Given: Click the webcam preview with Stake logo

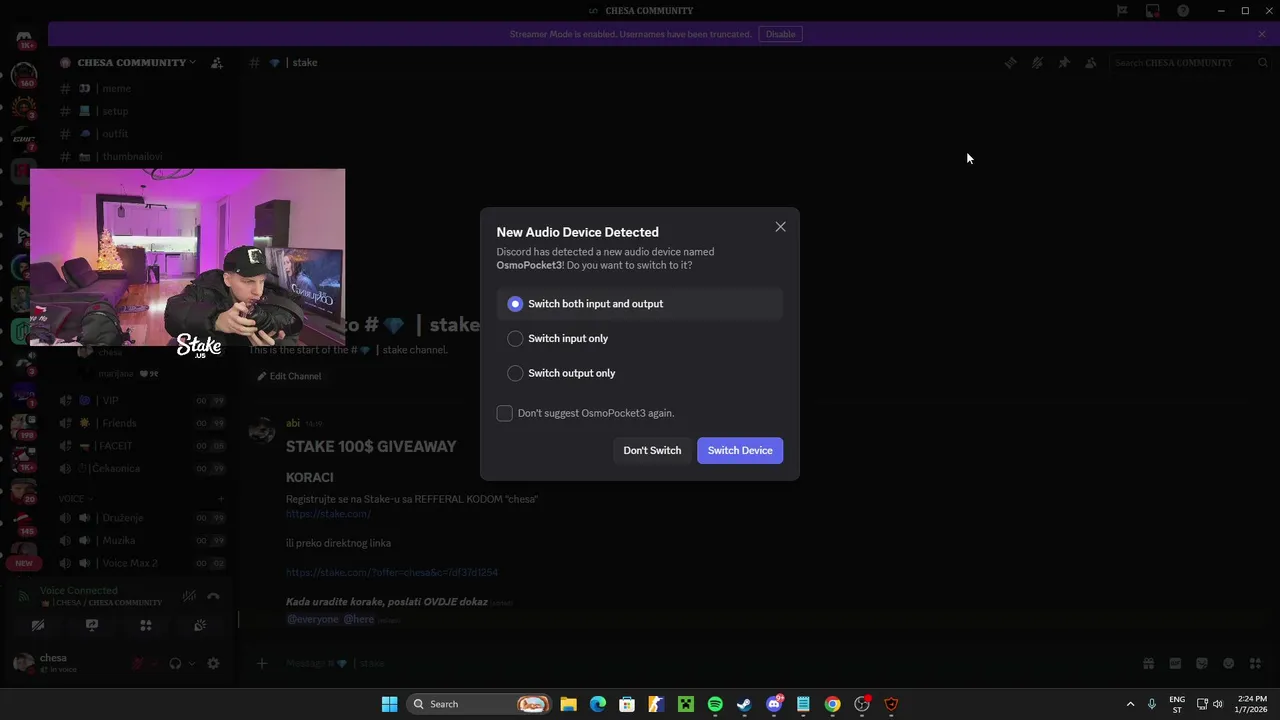Looking at the screenshot, I should coord(187,257).
